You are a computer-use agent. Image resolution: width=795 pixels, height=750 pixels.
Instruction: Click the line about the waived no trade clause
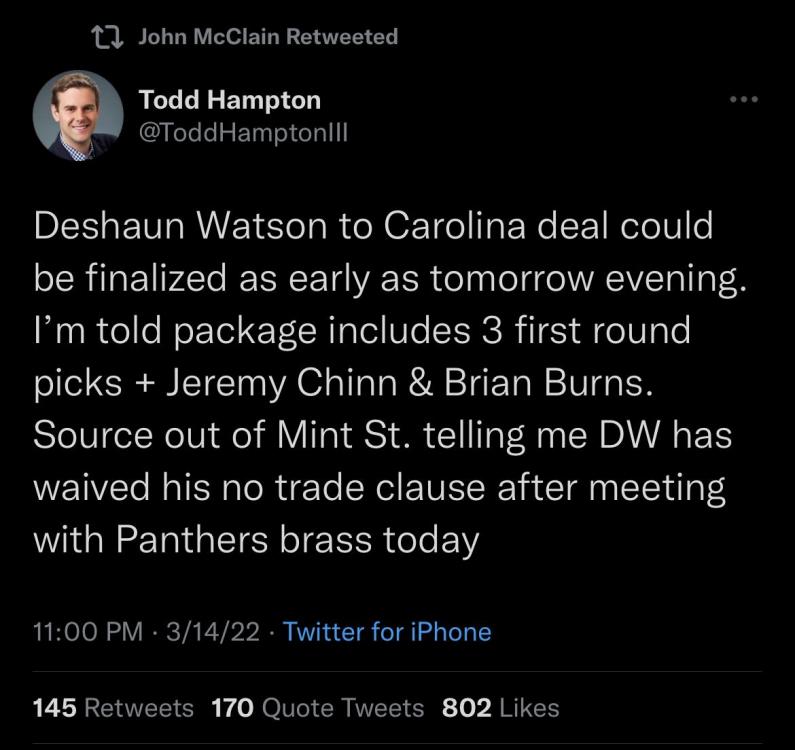click(x=379, y=489)
